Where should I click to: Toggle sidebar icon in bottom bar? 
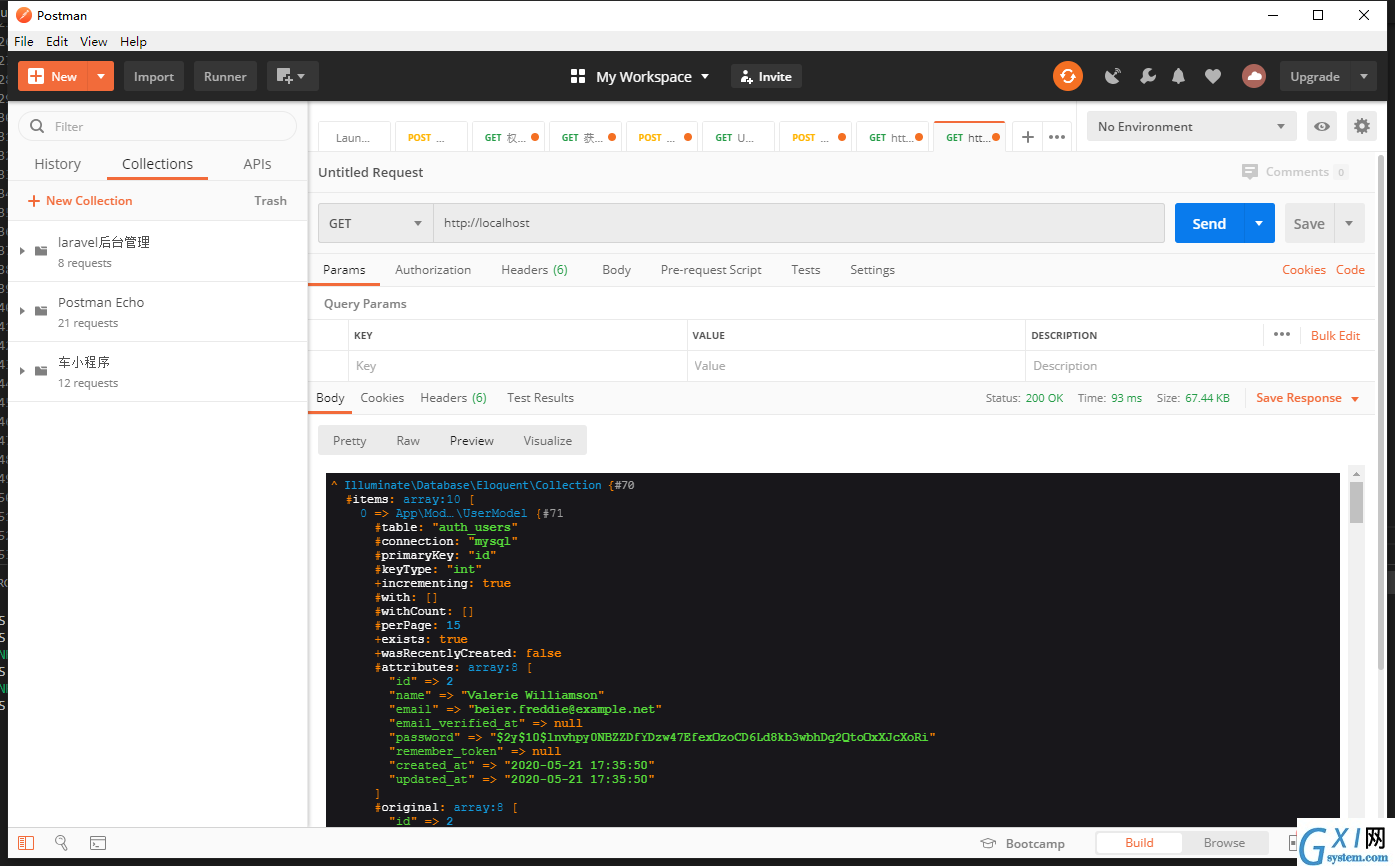(26, 843)
